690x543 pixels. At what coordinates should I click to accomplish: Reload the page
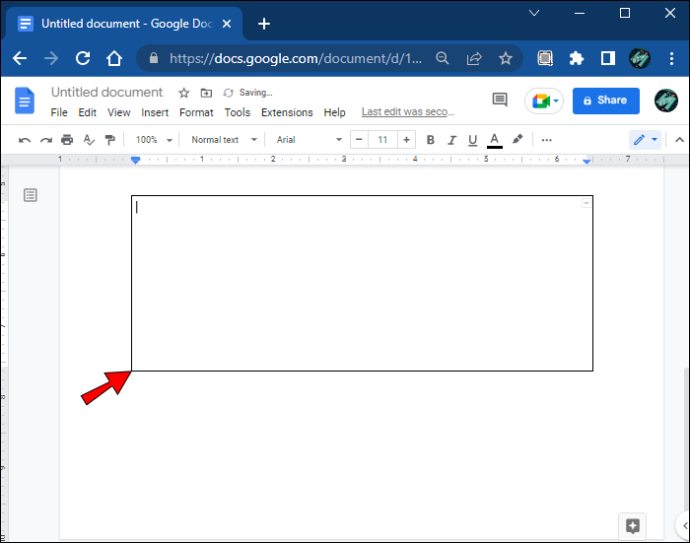[83, 58]
